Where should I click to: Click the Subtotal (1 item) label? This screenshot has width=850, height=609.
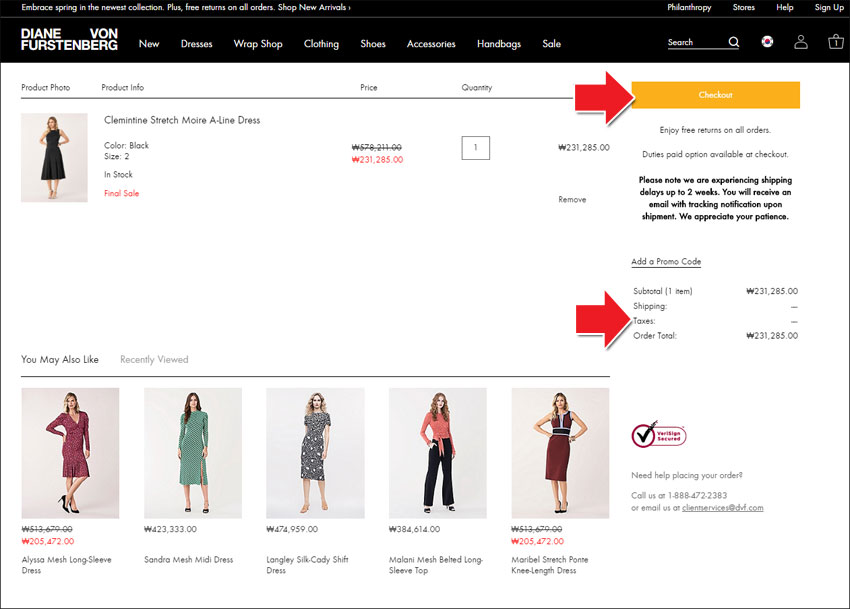(662, 291)
